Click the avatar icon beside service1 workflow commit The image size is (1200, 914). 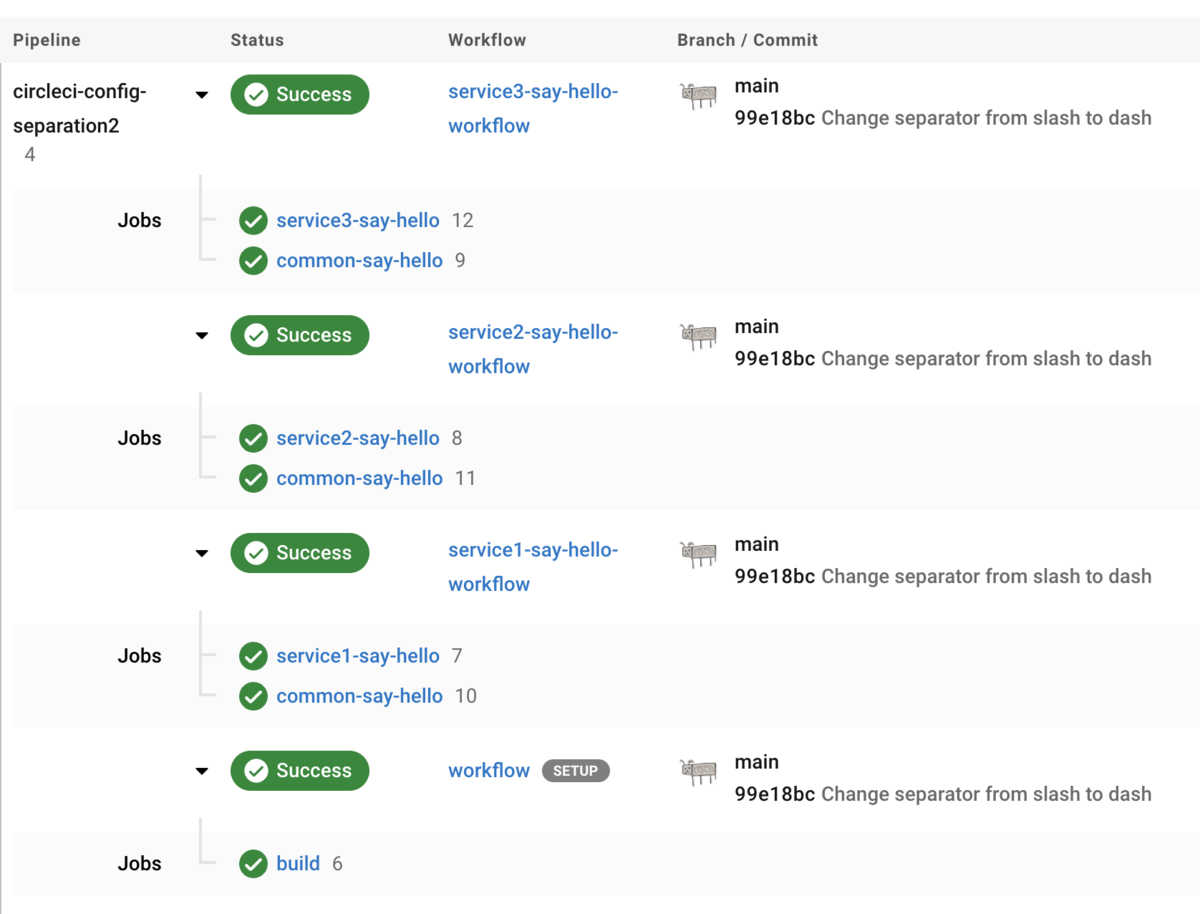click(x=698, y=554)
